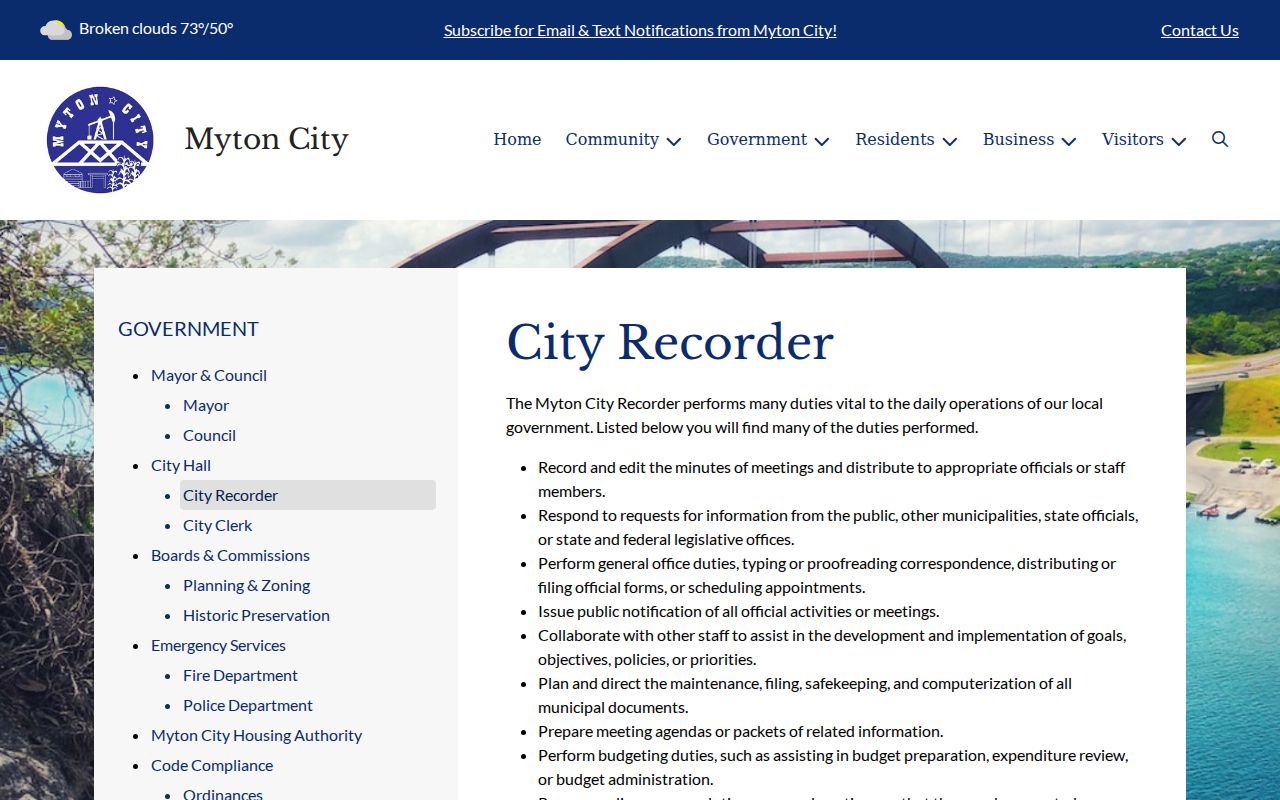
Task: Click the City Recorder page heading
Action: tap(670, 343)
